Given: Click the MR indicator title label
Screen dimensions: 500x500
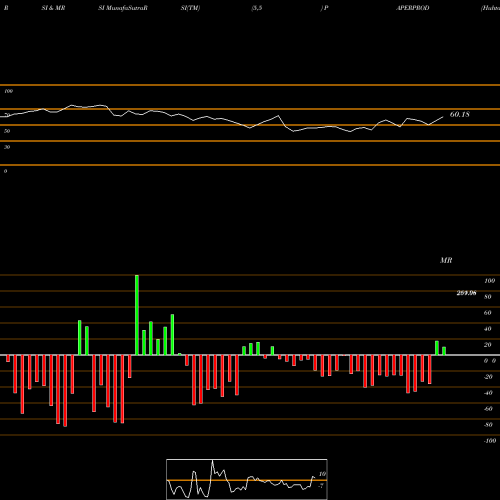Looking at the screenshot, I should [446, 260].
